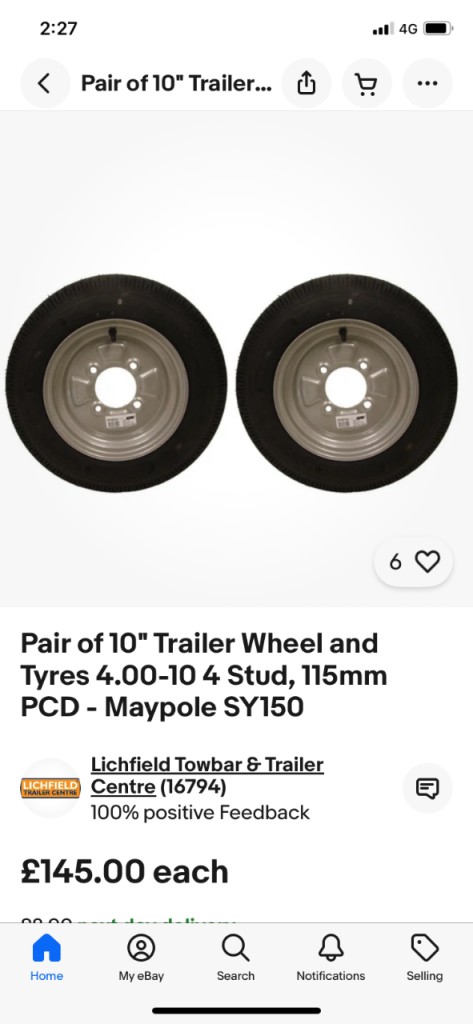
Task: Switch to the My eBay tab
Action: click(141, 958)
